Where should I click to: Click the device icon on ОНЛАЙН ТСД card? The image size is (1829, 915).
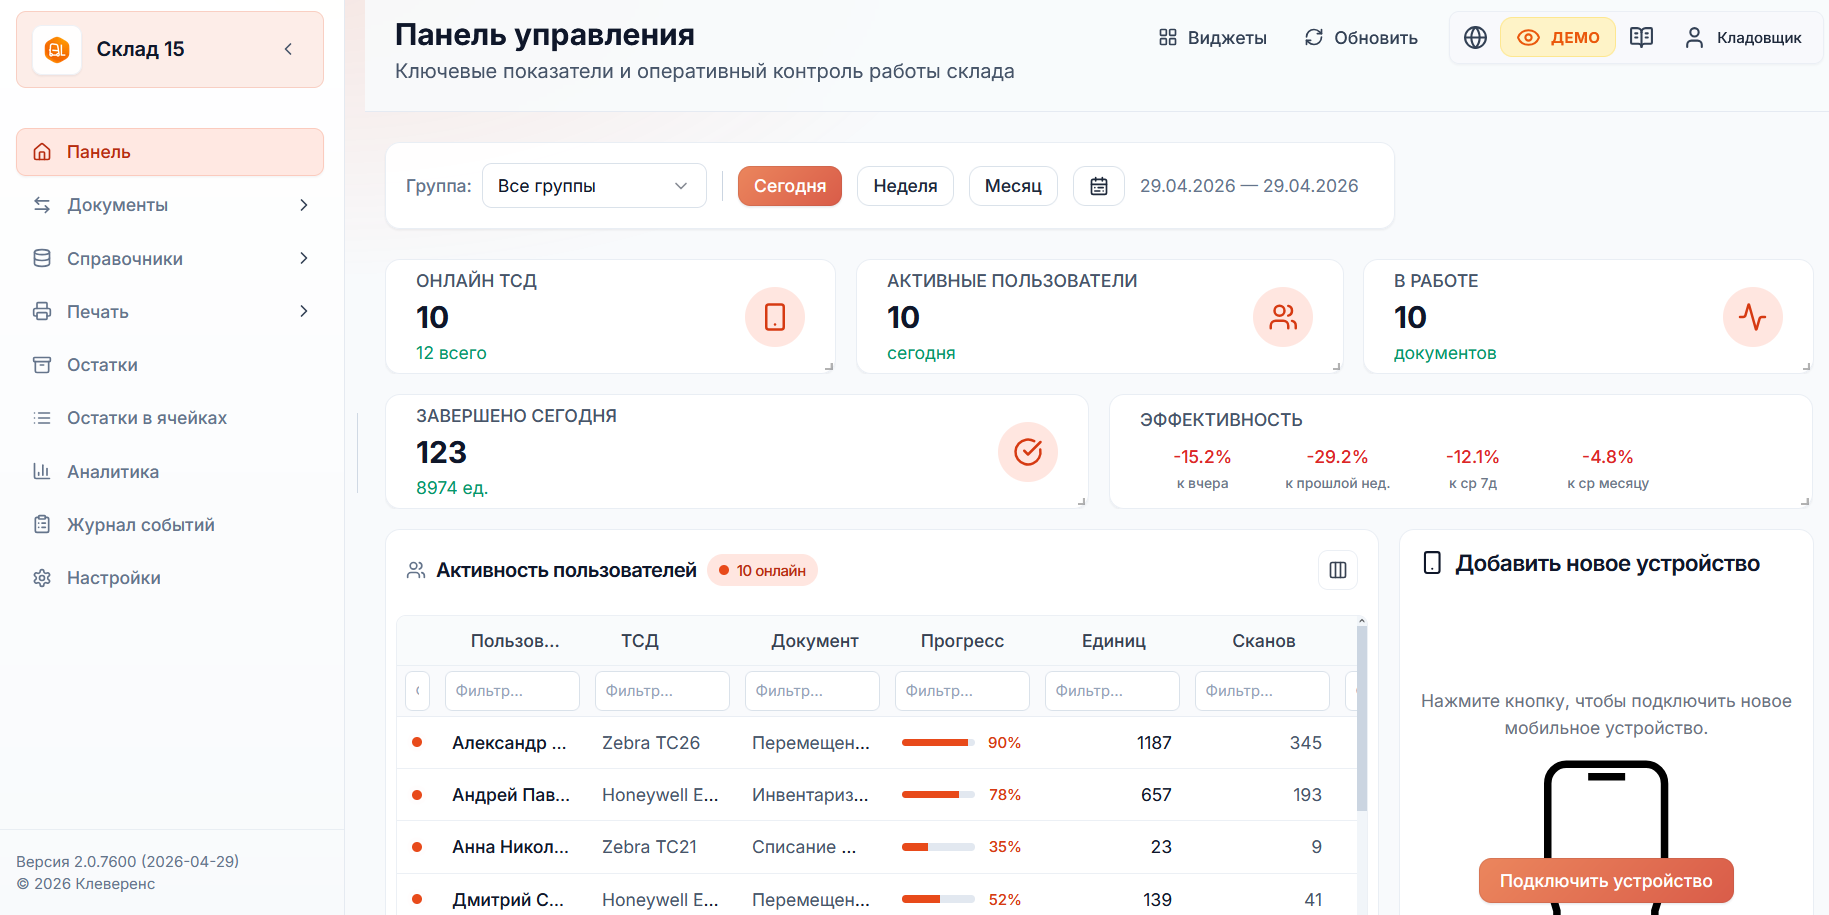775,317
